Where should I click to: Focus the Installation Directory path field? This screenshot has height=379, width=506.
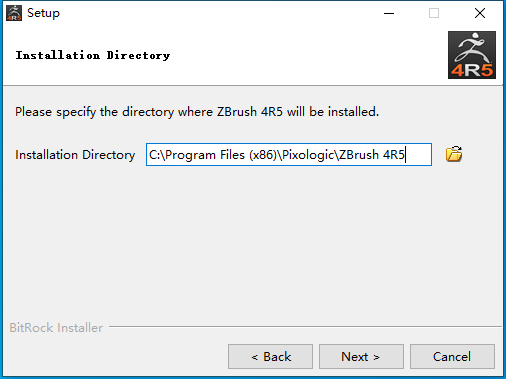(289, 155)
